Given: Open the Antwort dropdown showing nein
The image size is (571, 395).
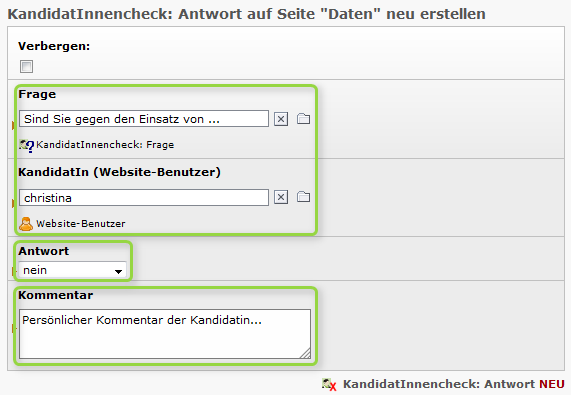Looking at the screenshot, I should point(72,270).
